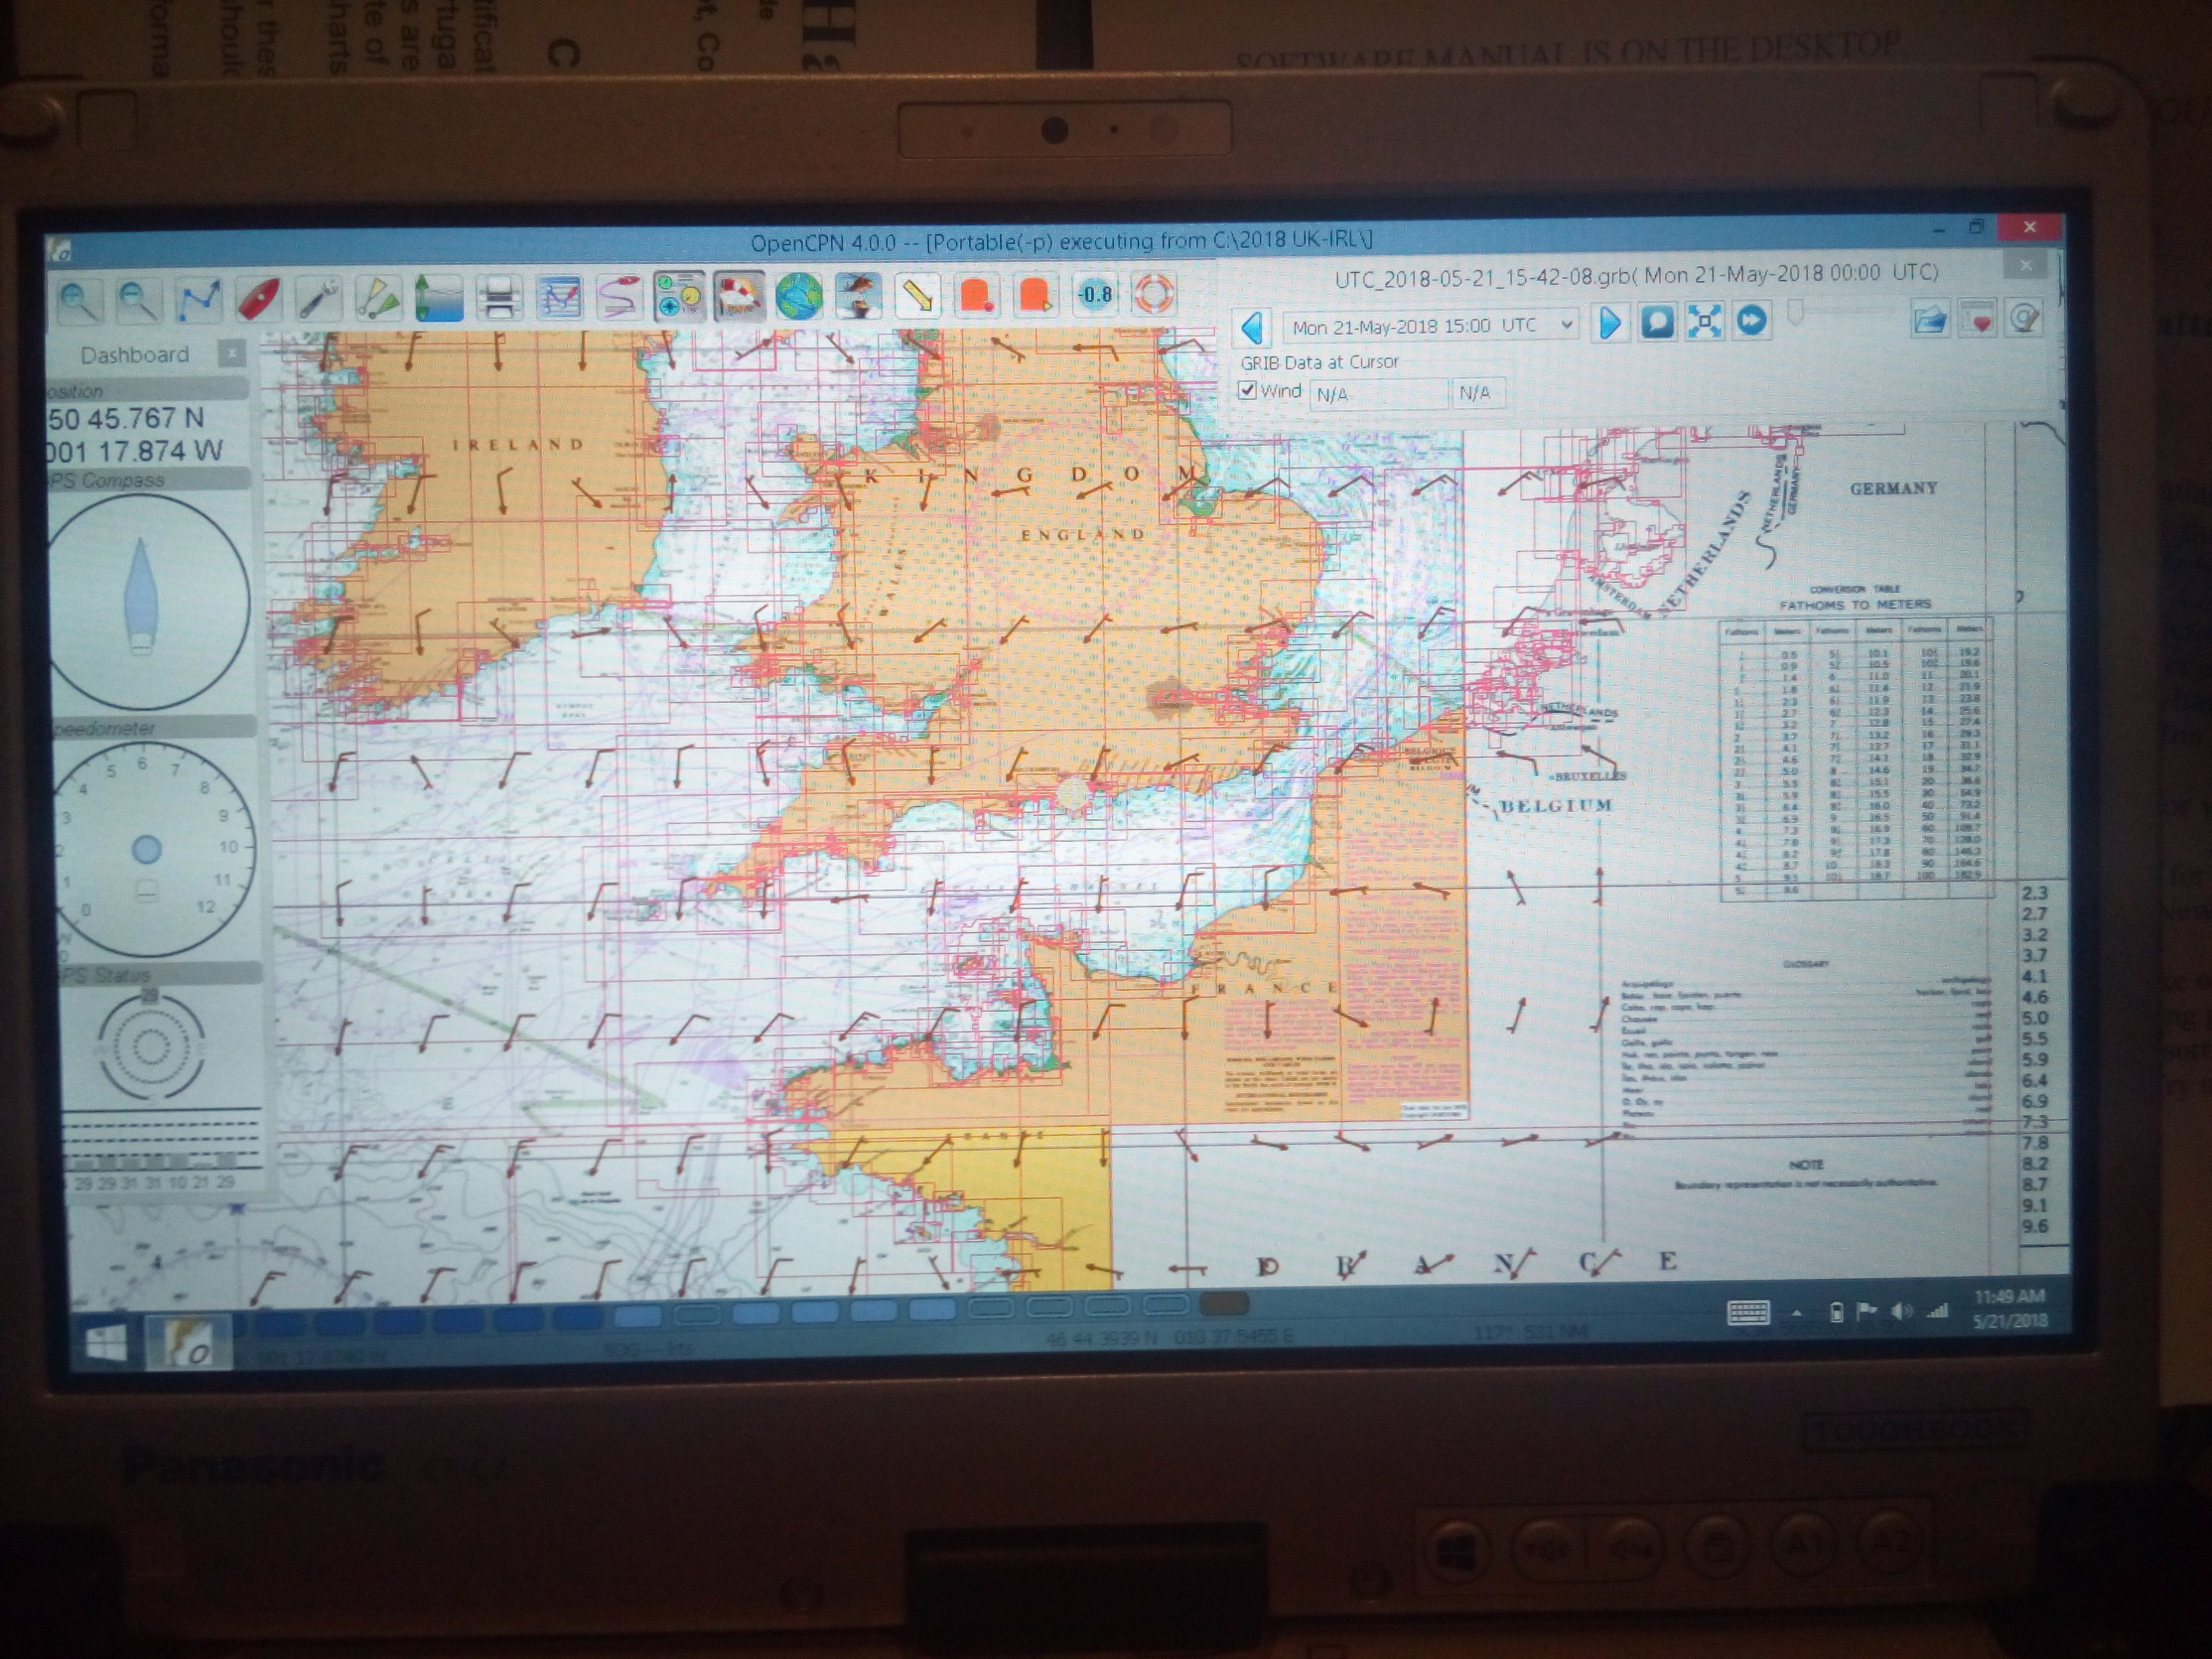Image resolution: width=2212 pixels, height=1659 pixels.
Task: Click the Wind speed N/A field
Action: point(1378,394)
